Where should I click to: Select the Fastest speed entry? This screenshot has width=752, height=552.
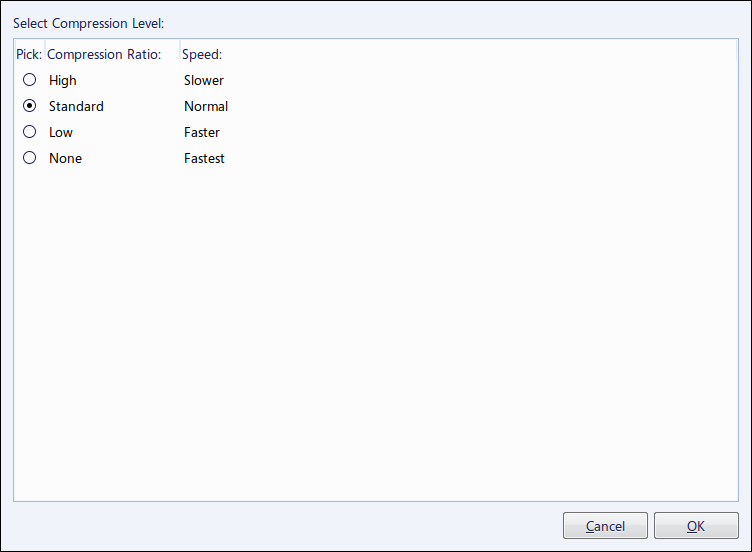pyautogui.click(x=204, y=158)
